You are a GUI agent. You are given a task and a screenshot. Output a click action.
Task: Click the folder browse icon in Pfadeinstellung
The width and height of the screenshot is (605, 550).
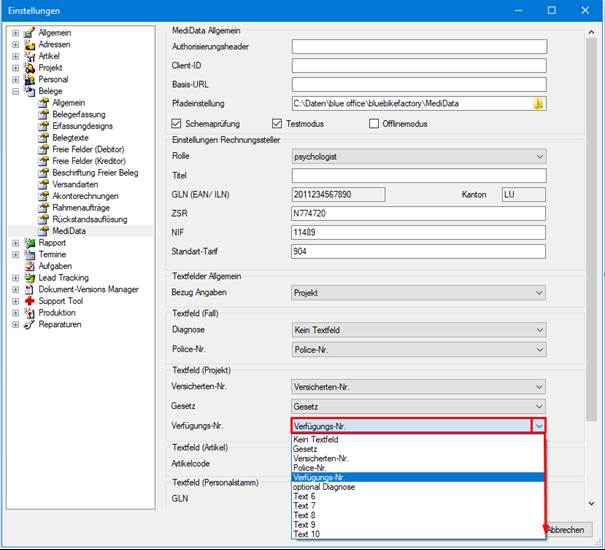538,103
